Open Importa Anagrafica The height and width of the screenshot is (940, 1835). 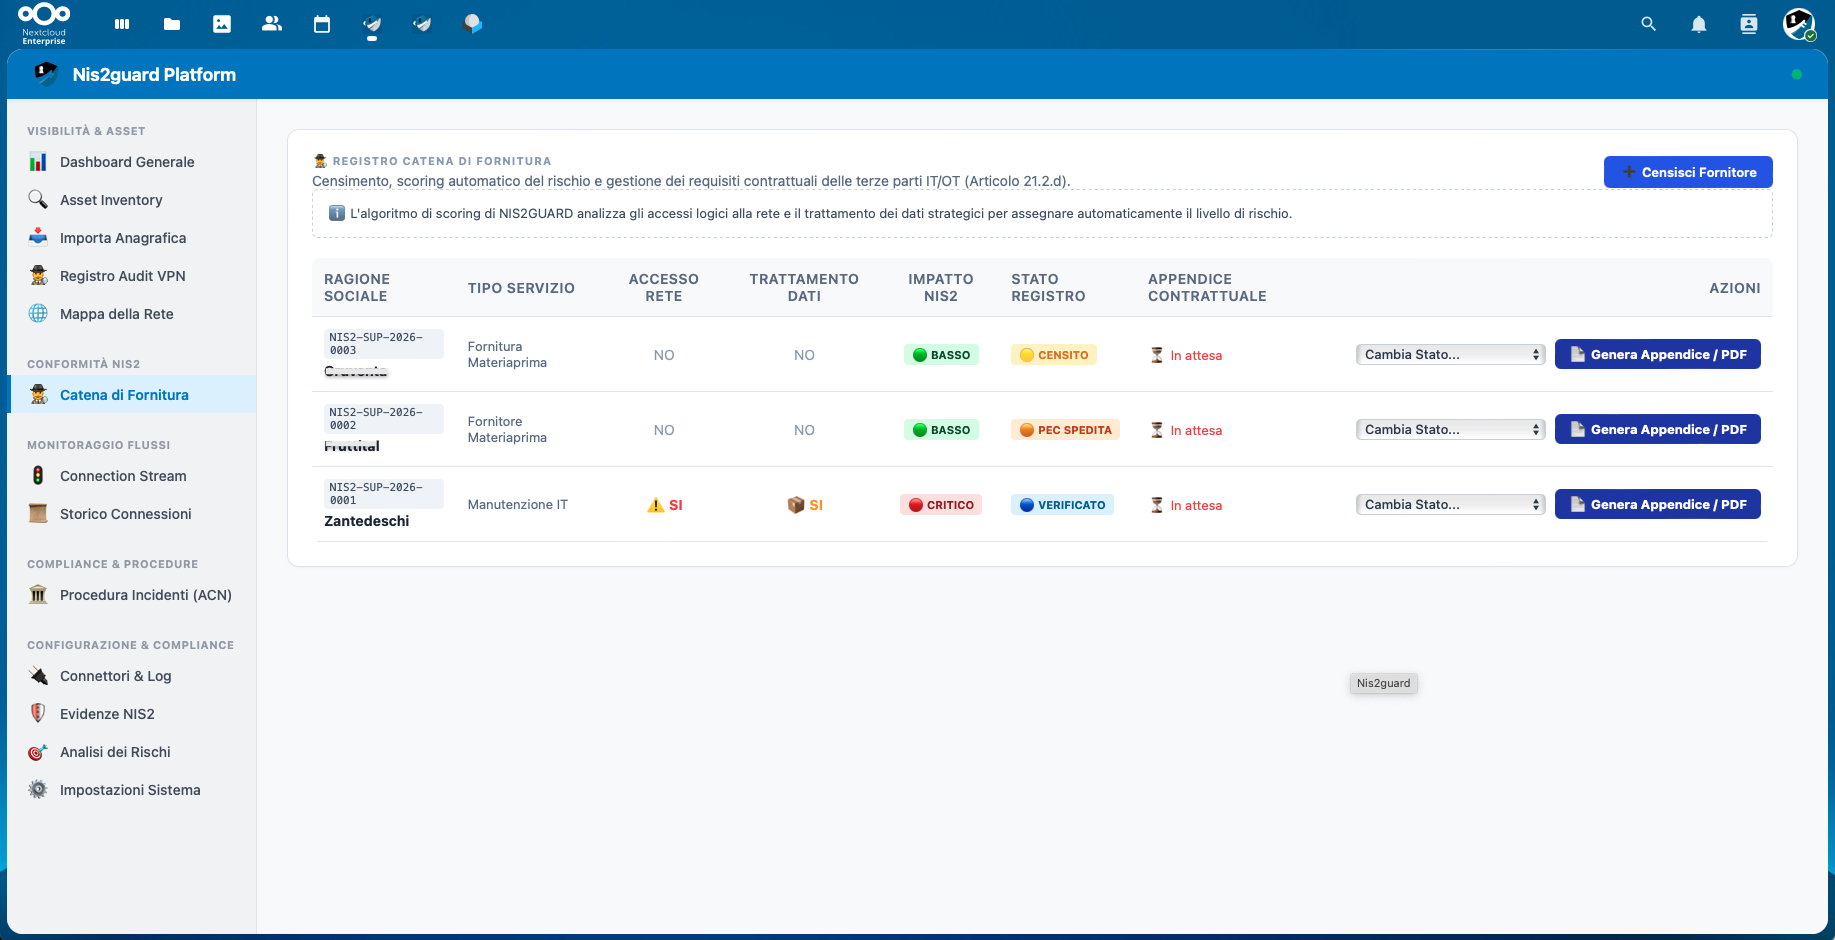click(x=131, y=238)
